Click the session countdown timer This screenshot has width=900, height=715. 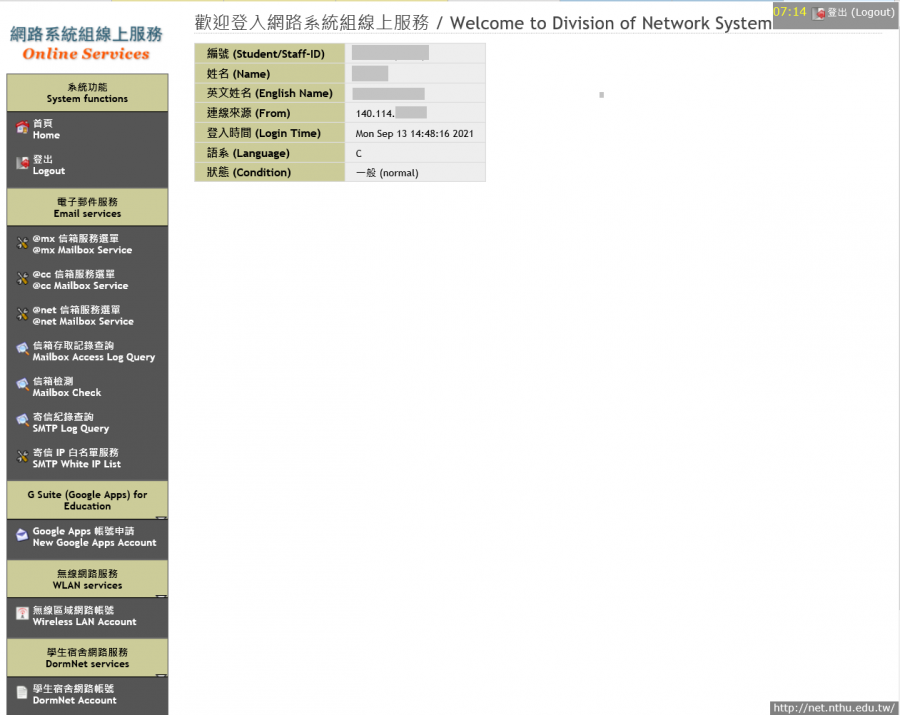pos(790,12)
